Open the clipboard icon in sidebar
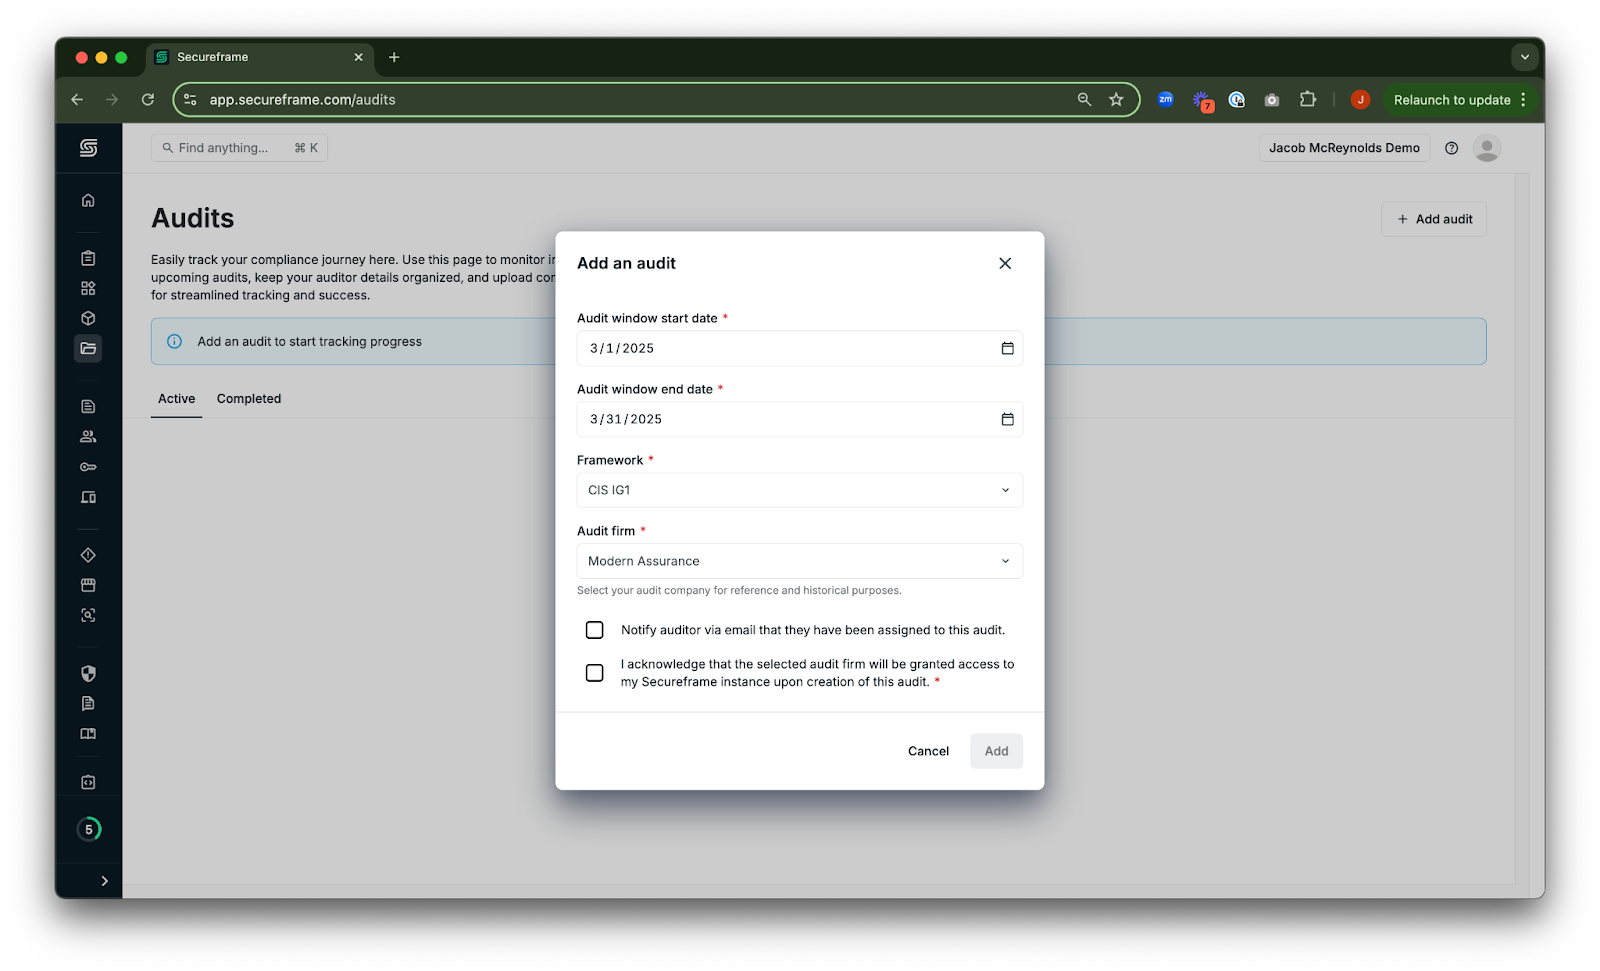The width and height of the screenshot is (1600, 971). pyautogui.click(x=88, y=258)
